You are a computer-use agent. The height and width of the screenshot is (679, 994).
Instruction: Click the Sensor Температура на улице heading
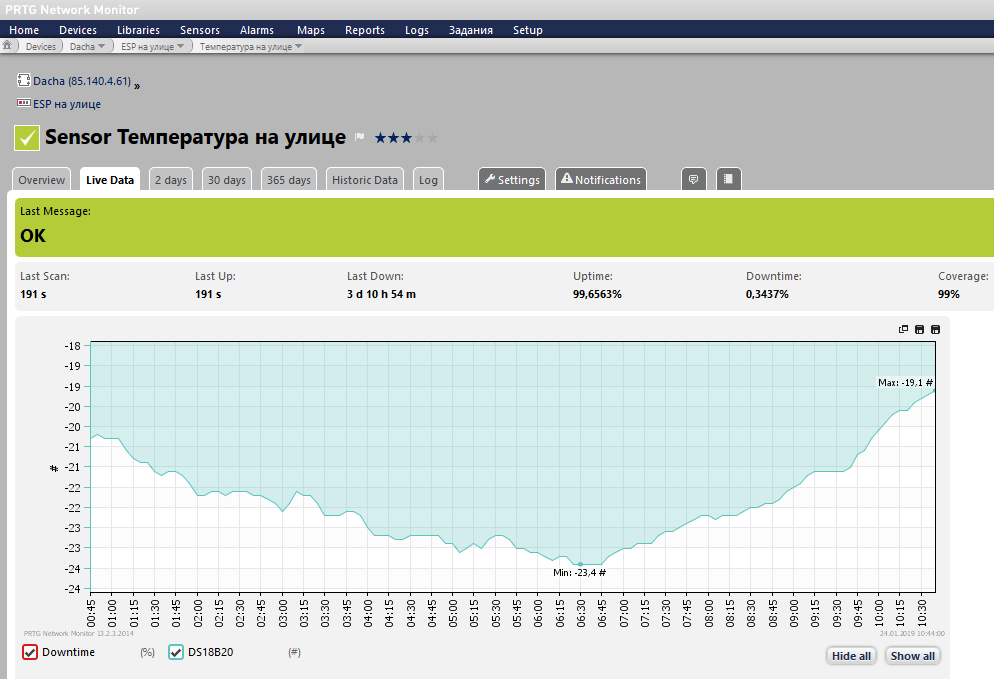(x=195, y=137)
